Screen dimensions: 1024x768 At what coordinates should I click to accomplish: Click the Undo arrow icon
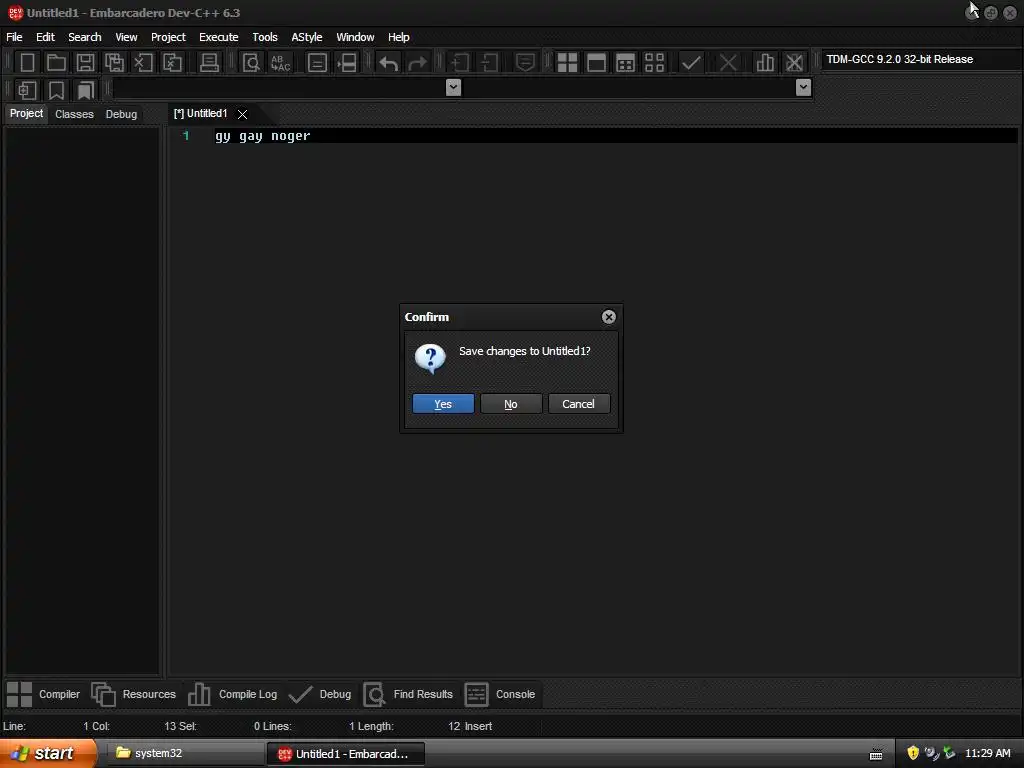(389, 63)
